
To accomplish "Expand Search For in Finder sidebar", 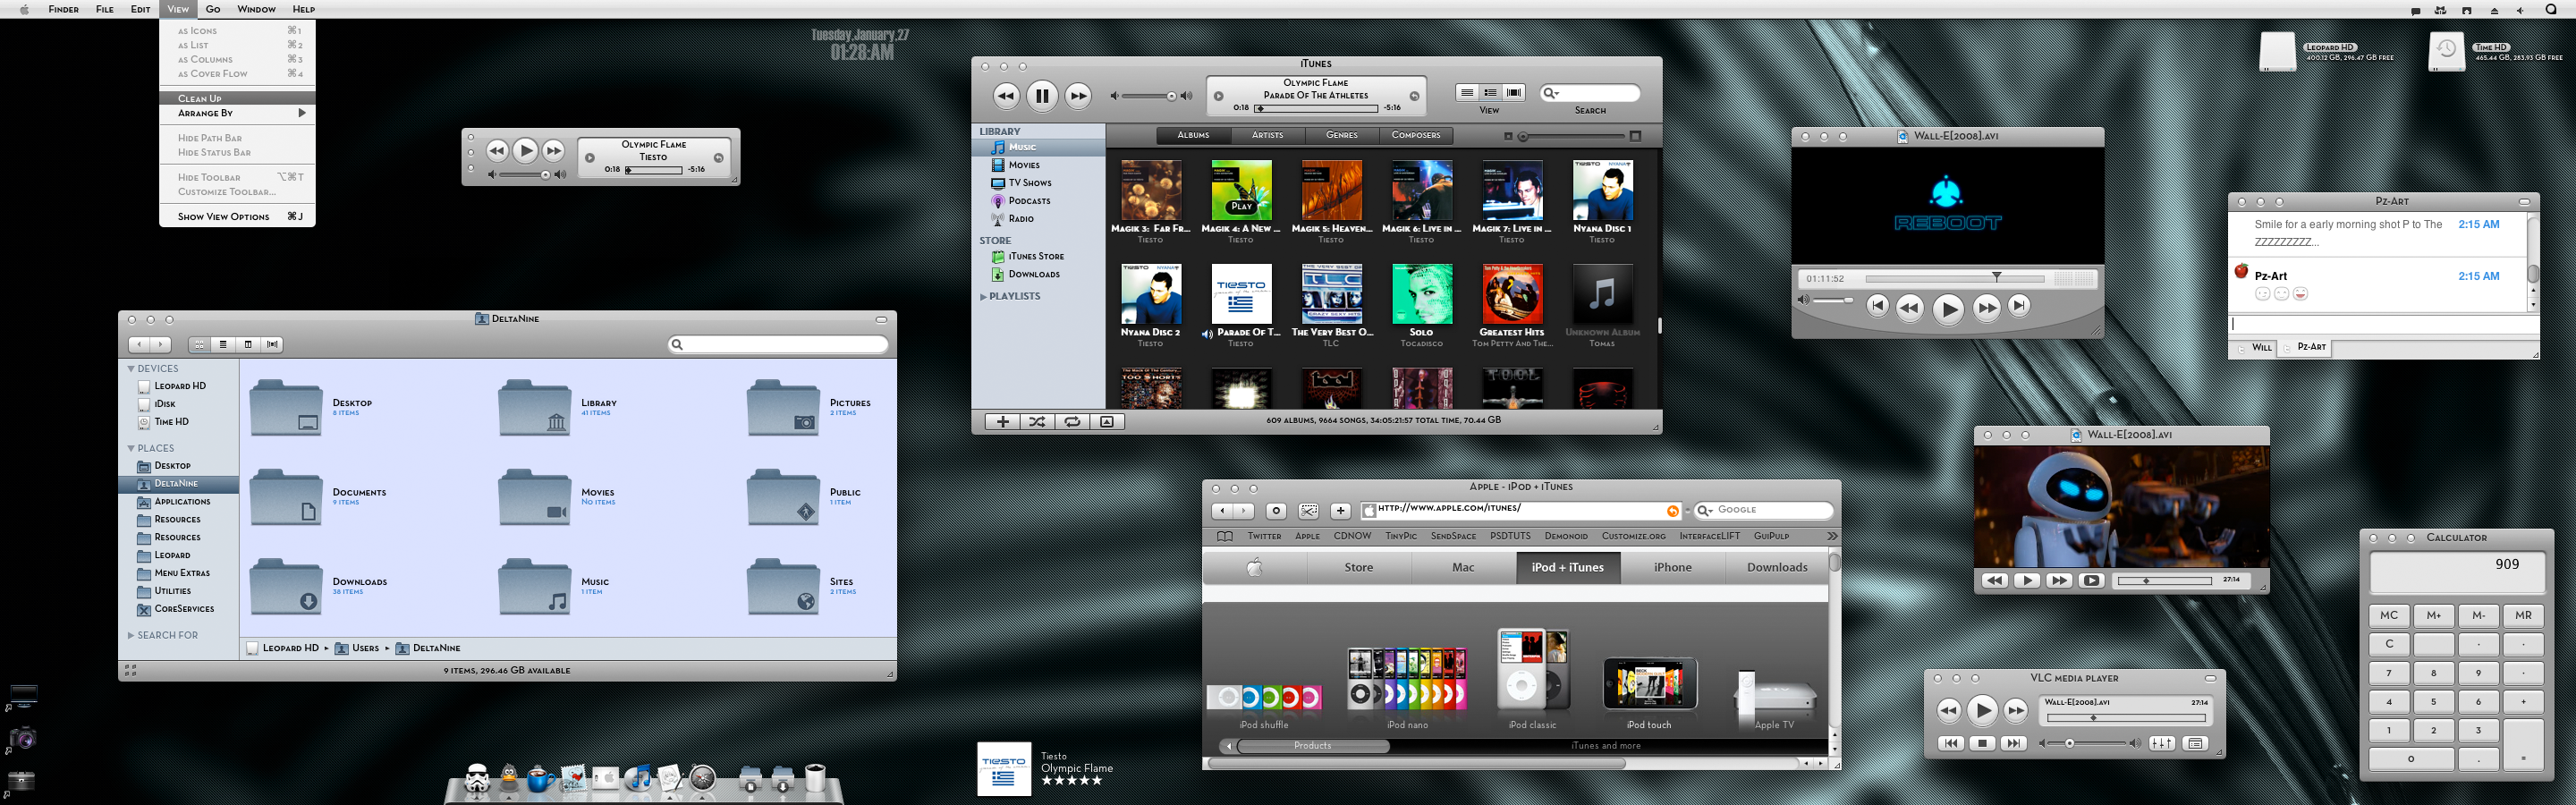I will [x=130, y=635].
